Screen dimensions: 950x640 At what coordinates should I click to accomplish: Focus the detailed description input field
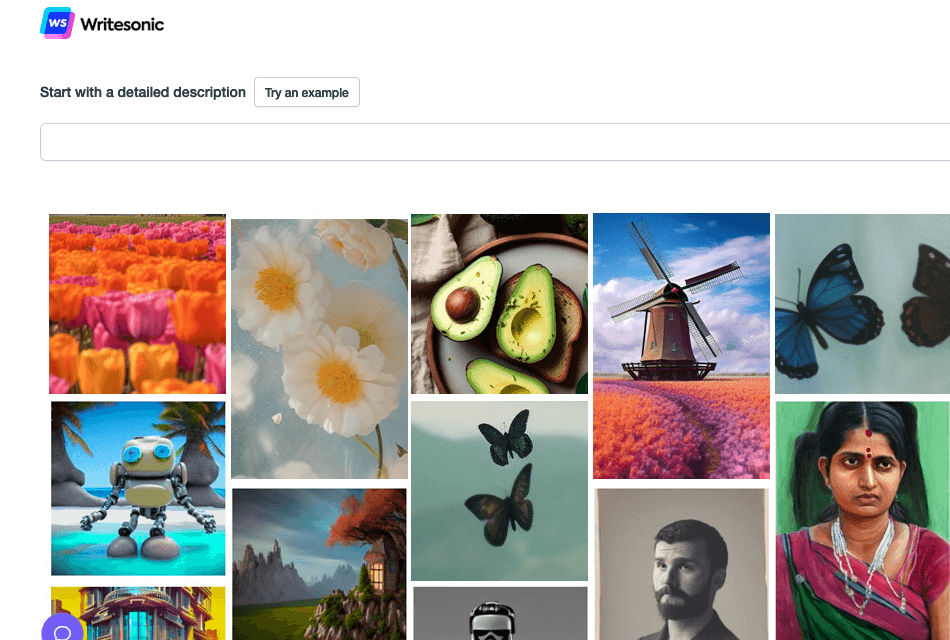click(495, 142)
